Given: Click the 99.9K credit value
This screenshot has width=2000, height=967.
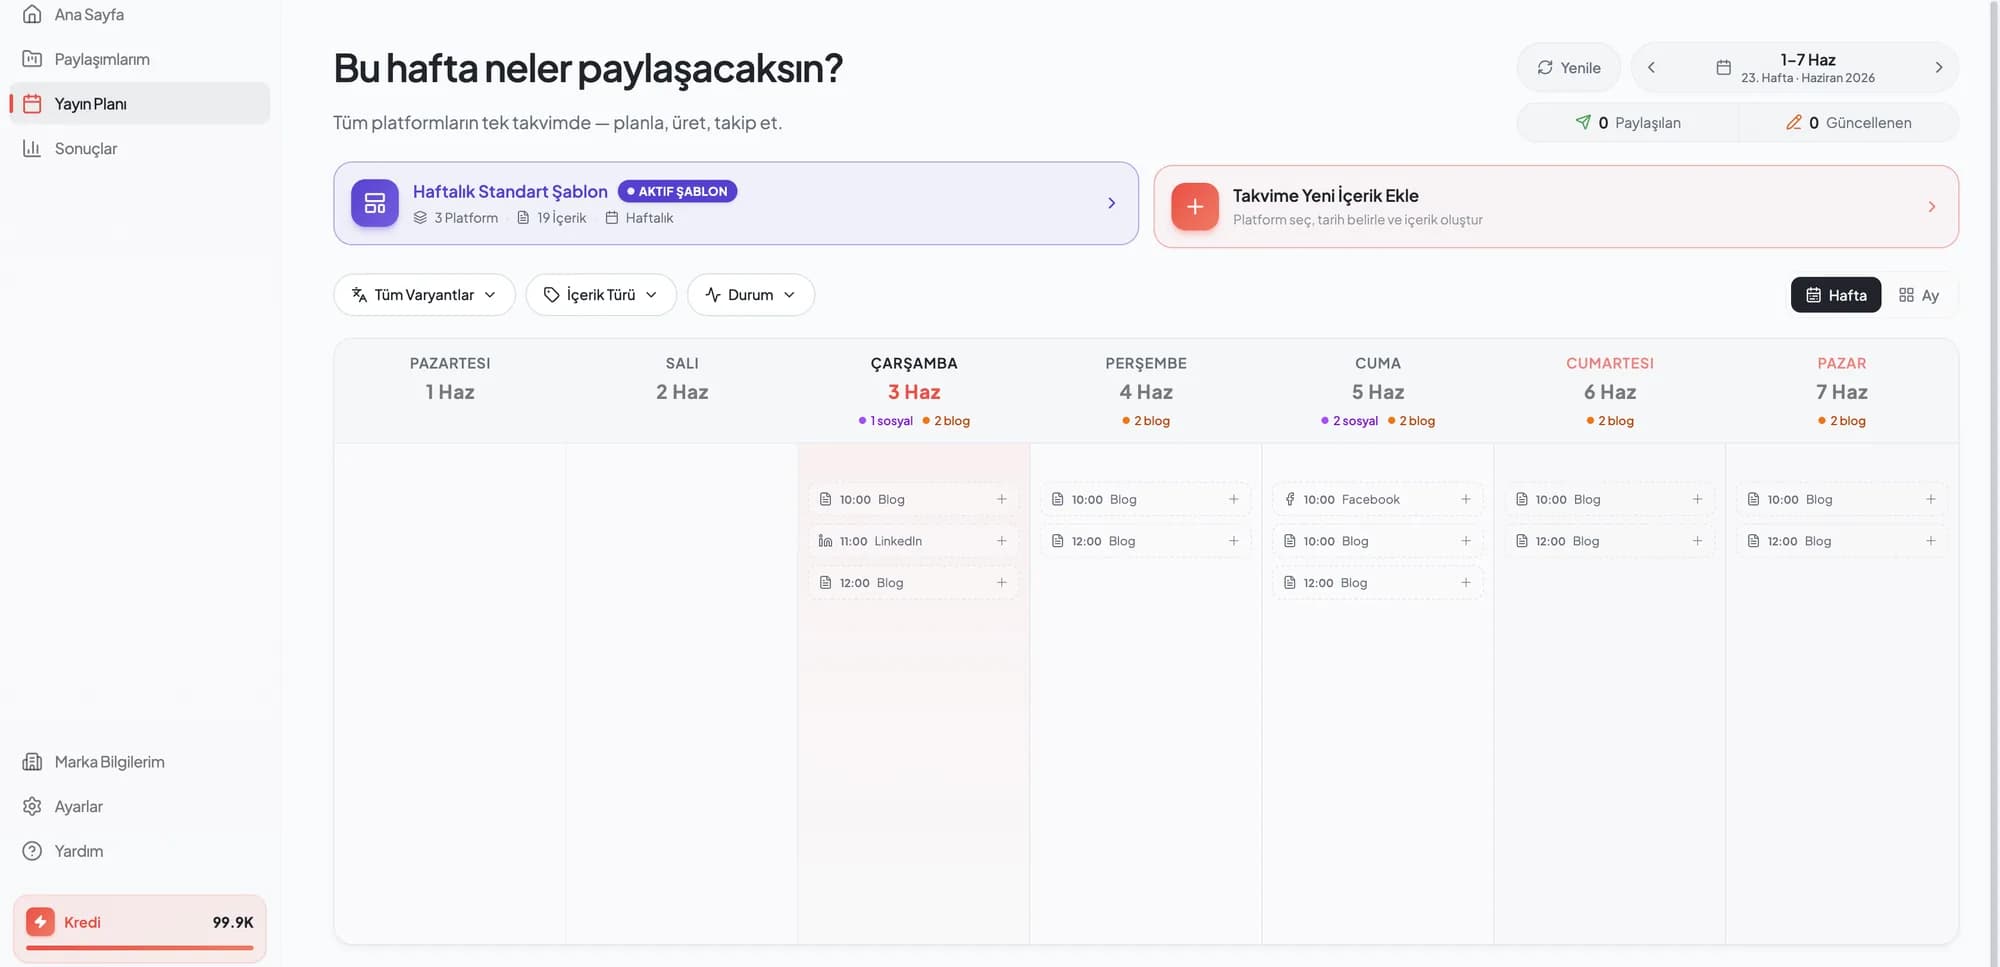Looking at the screenshot, I should pyautogui.click(x=233, y=922).
